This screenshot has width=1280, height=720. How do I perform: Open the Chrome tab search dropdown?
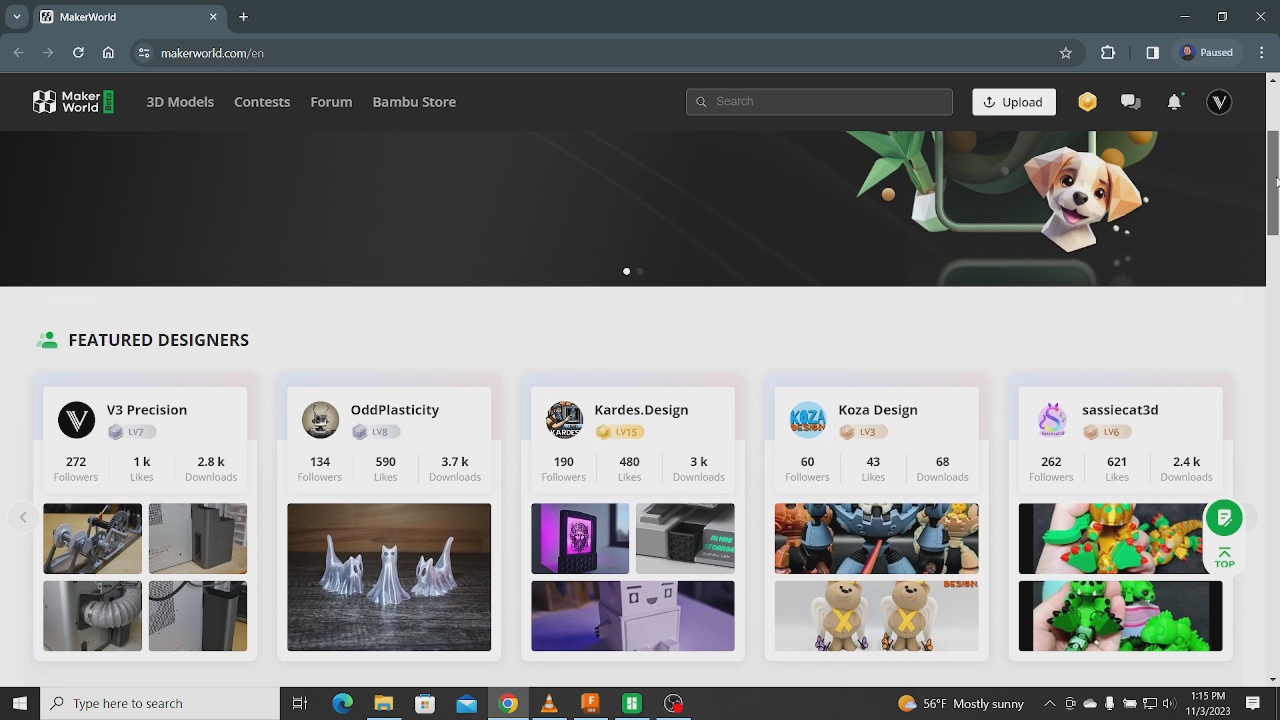pos(17,17)
